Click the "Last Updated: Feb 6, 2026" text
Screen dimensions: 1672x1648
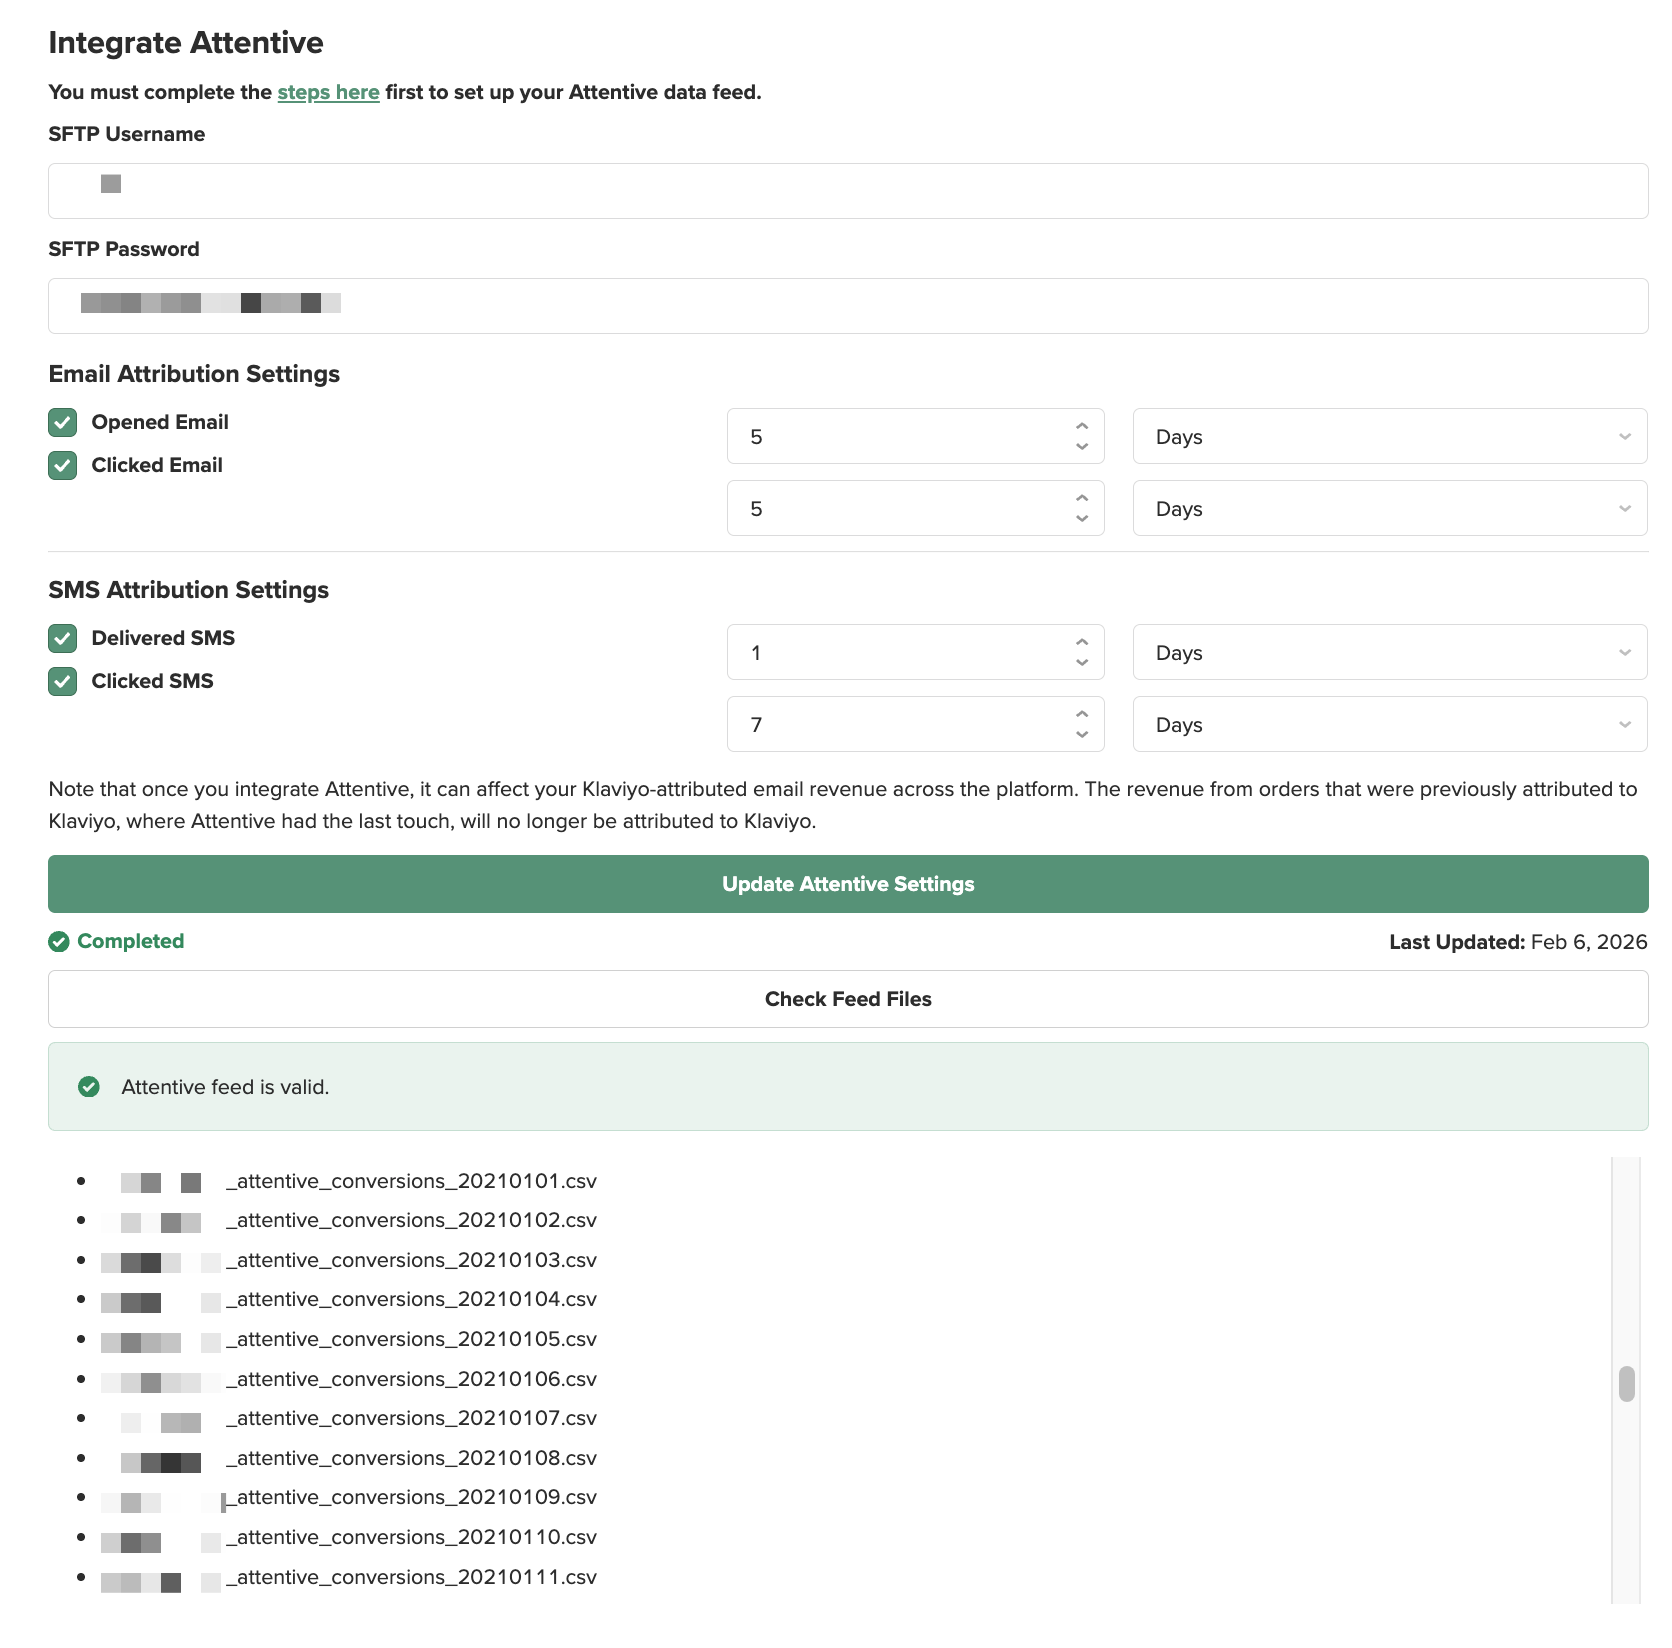click(1518, 942)
